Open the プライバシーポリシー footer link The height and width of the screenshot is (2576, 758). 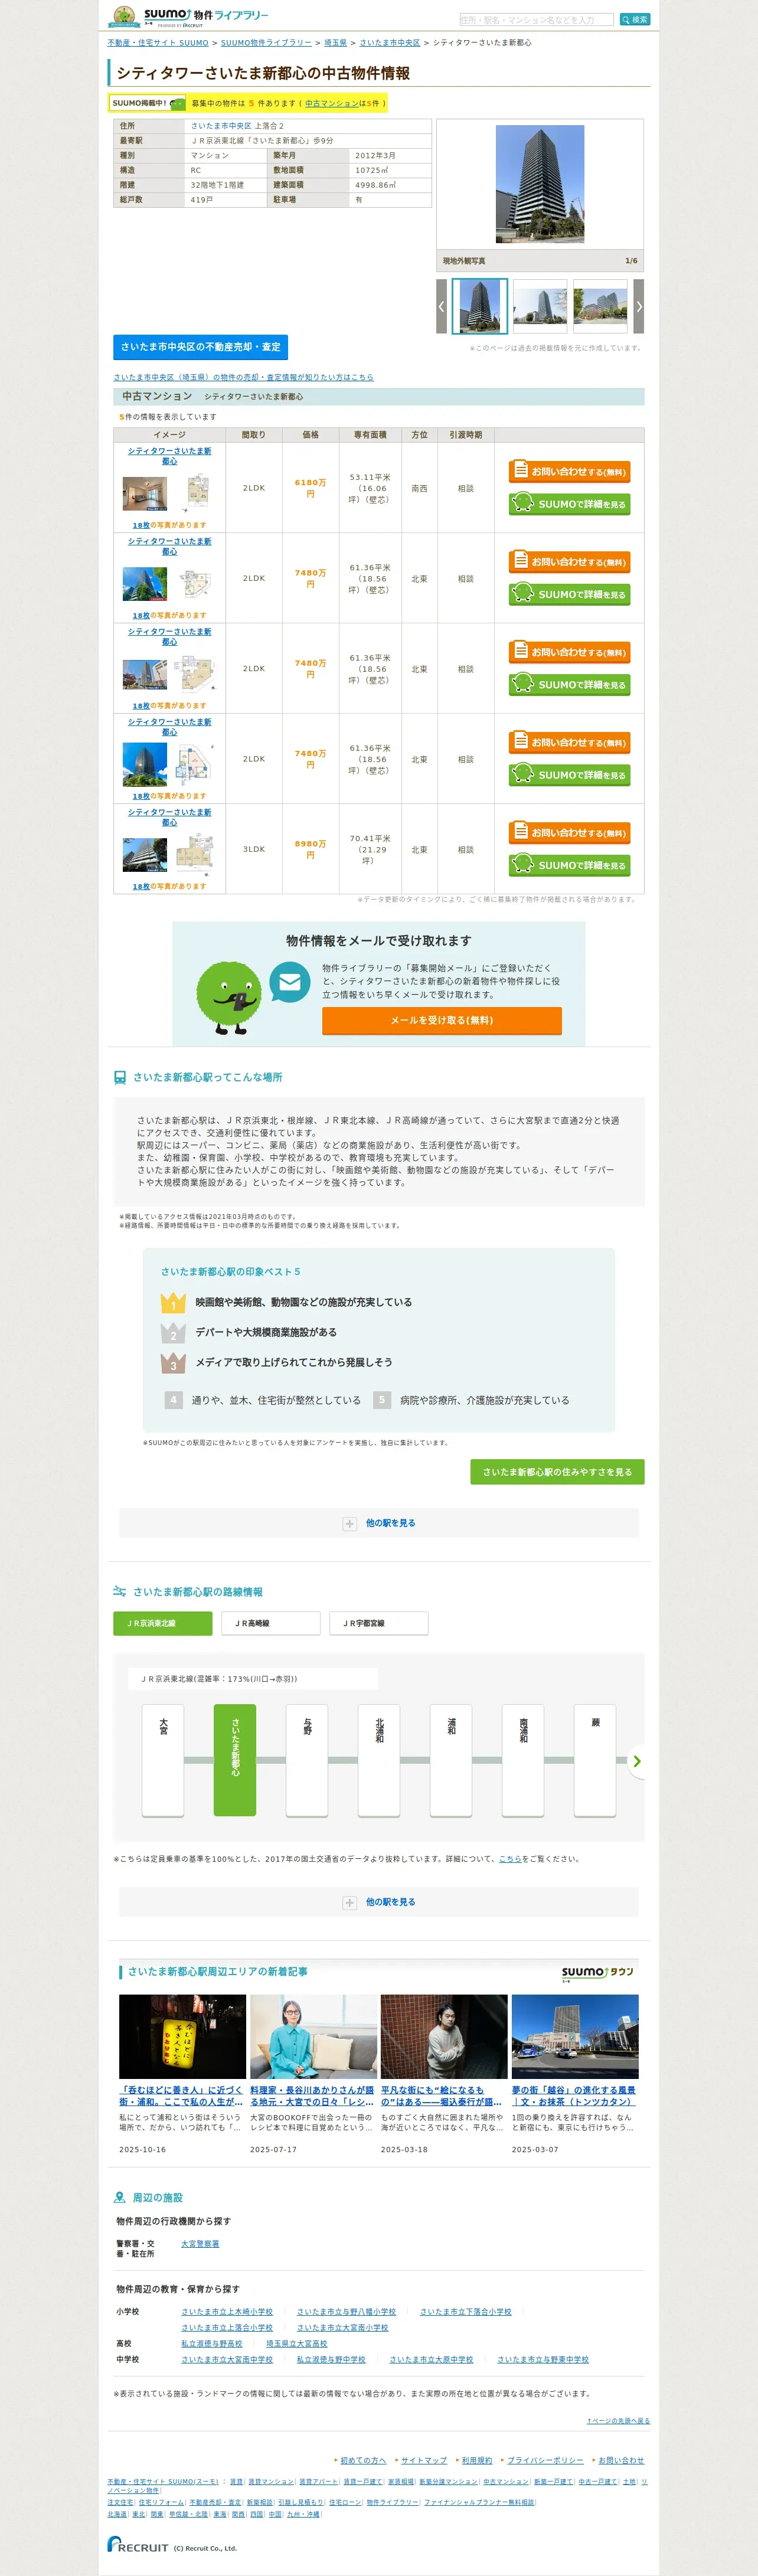[x=545, y=2460]
